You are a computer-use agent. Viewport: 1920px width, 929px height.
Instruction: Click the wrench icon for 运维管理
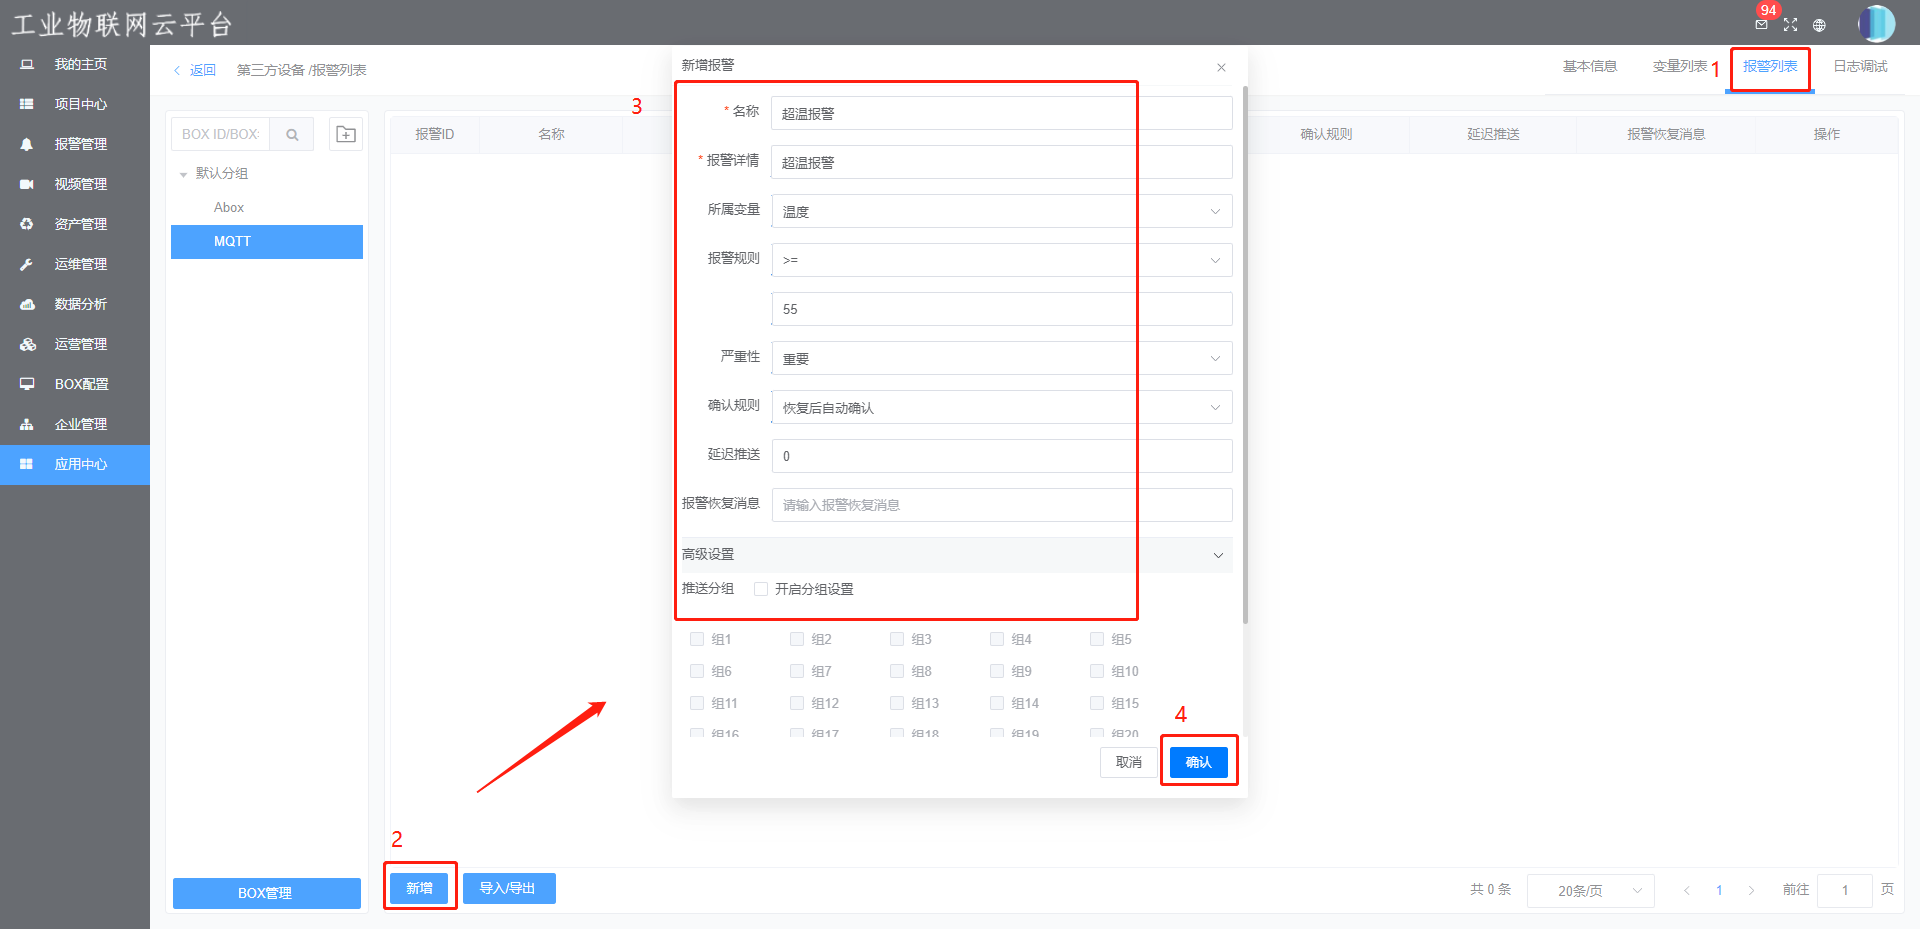27,264
